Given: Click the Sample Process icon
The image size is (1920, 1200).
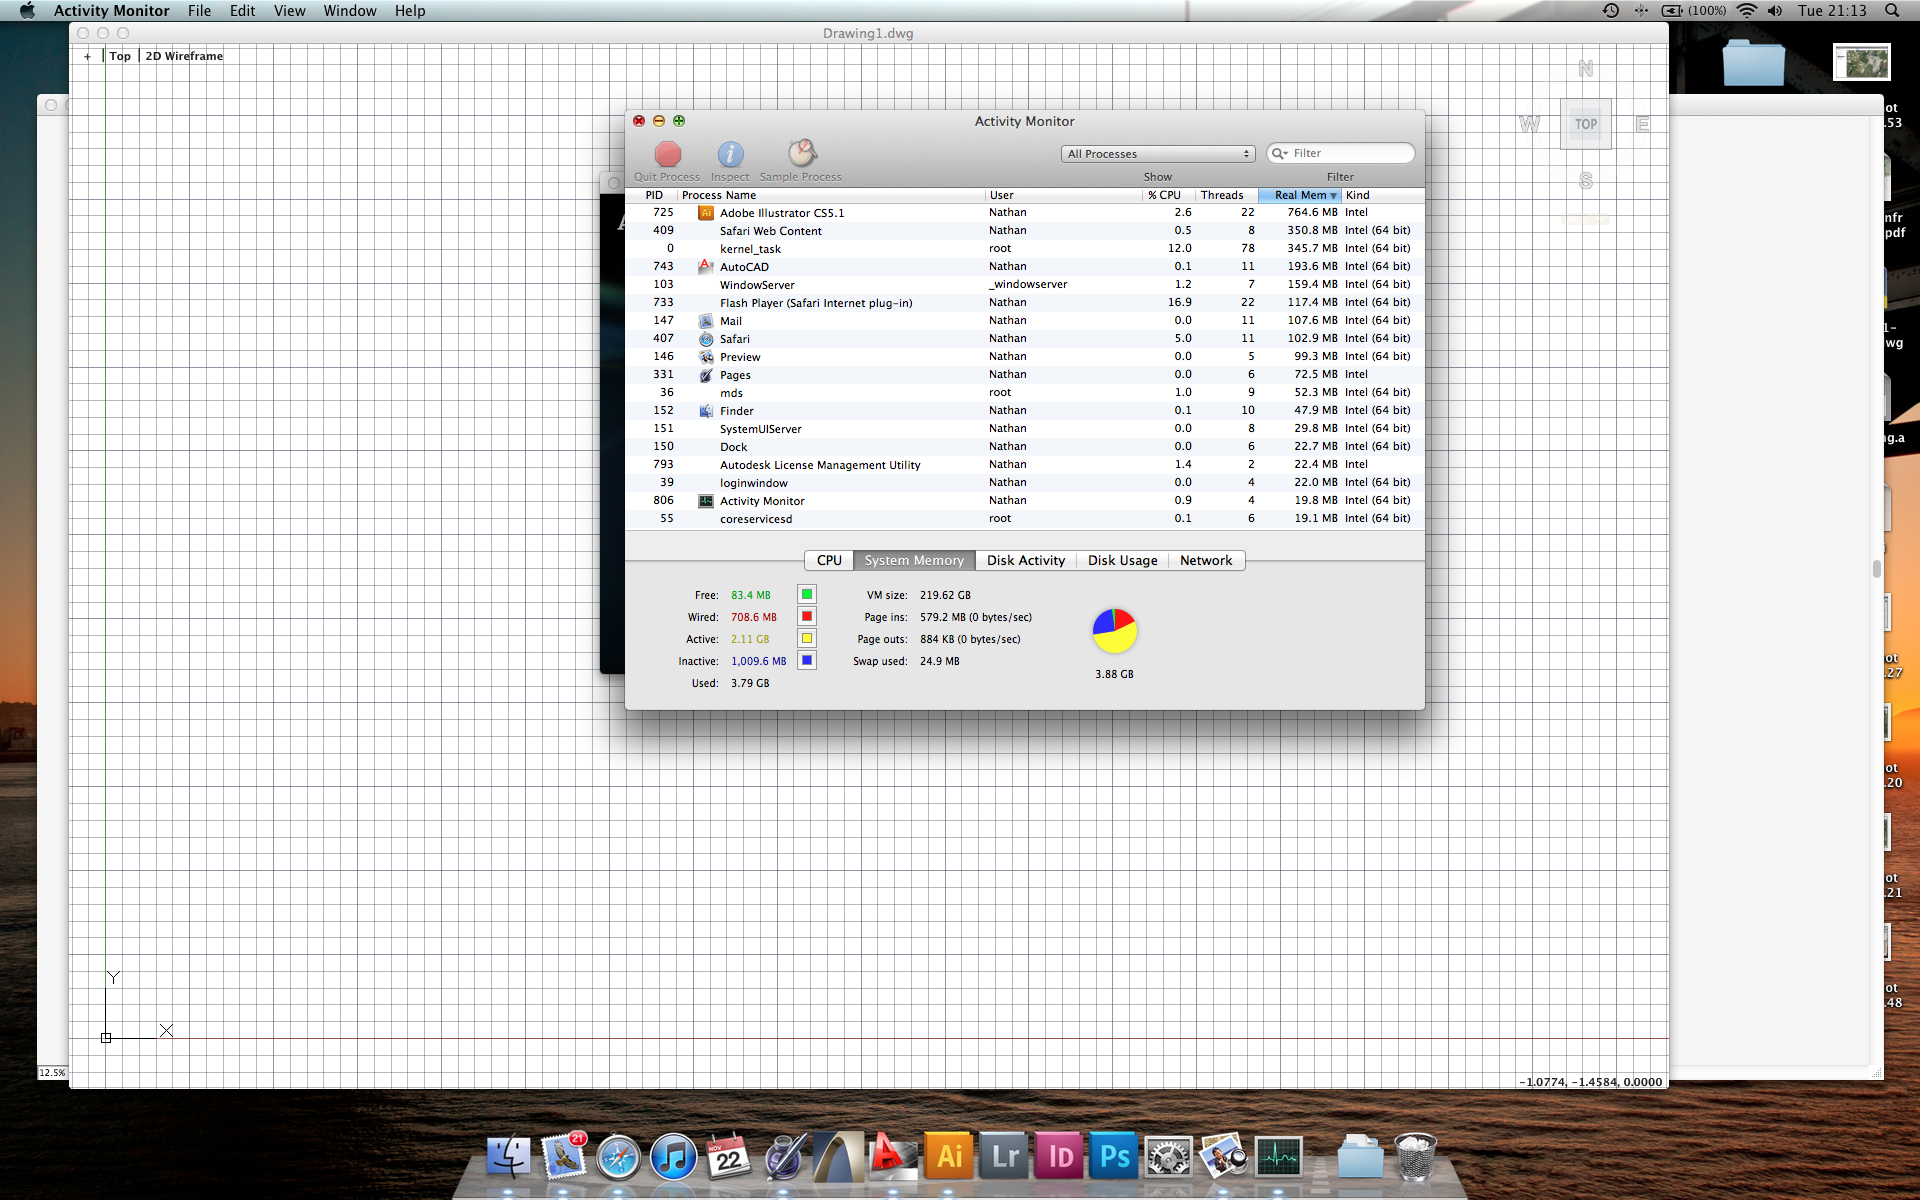Looking at the screenshot, I should pos(802,153).
